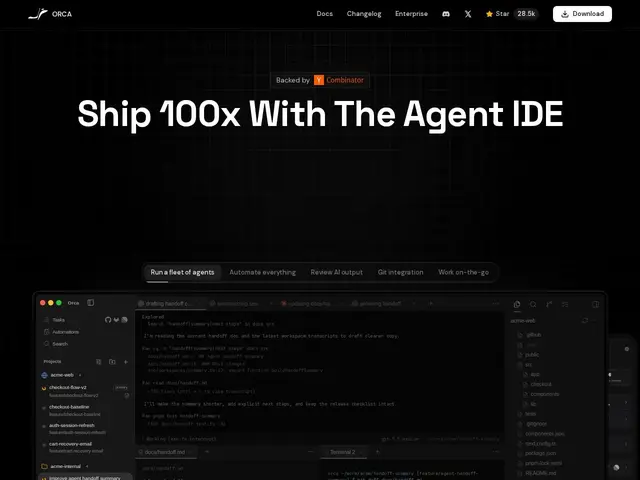Add a new terminal with plus beside Terminal 2

377,452
